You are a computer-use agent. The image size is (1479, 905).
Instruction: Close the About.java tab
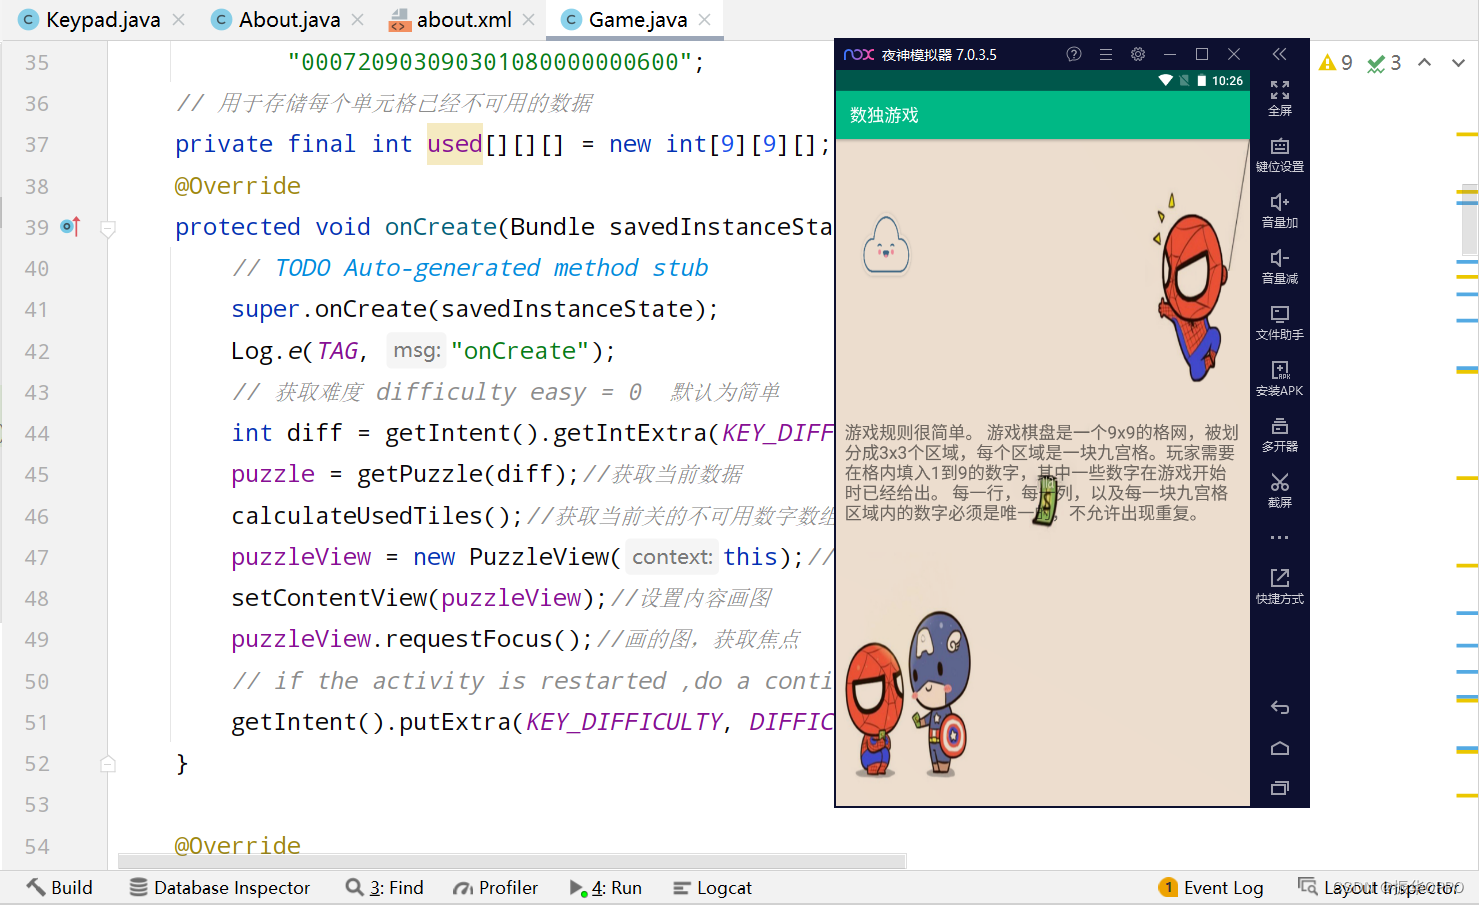pyautogui.click(x=358, y=20)
